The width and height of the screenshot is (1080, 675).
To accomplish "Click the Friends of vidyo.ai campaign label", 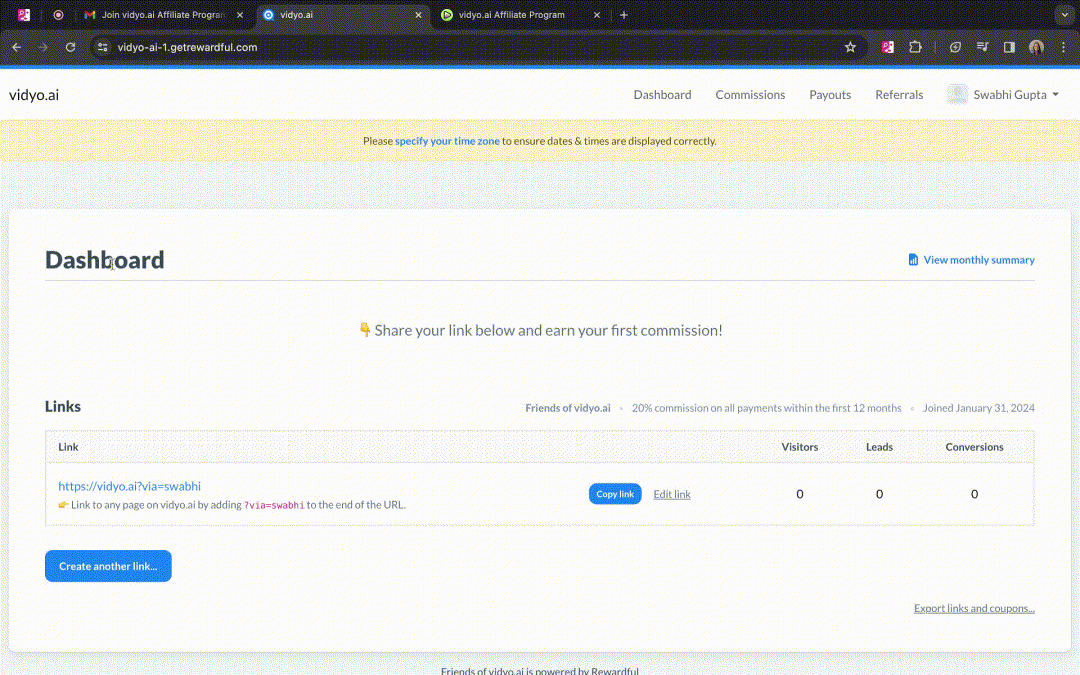I will [x=568, y=408].
